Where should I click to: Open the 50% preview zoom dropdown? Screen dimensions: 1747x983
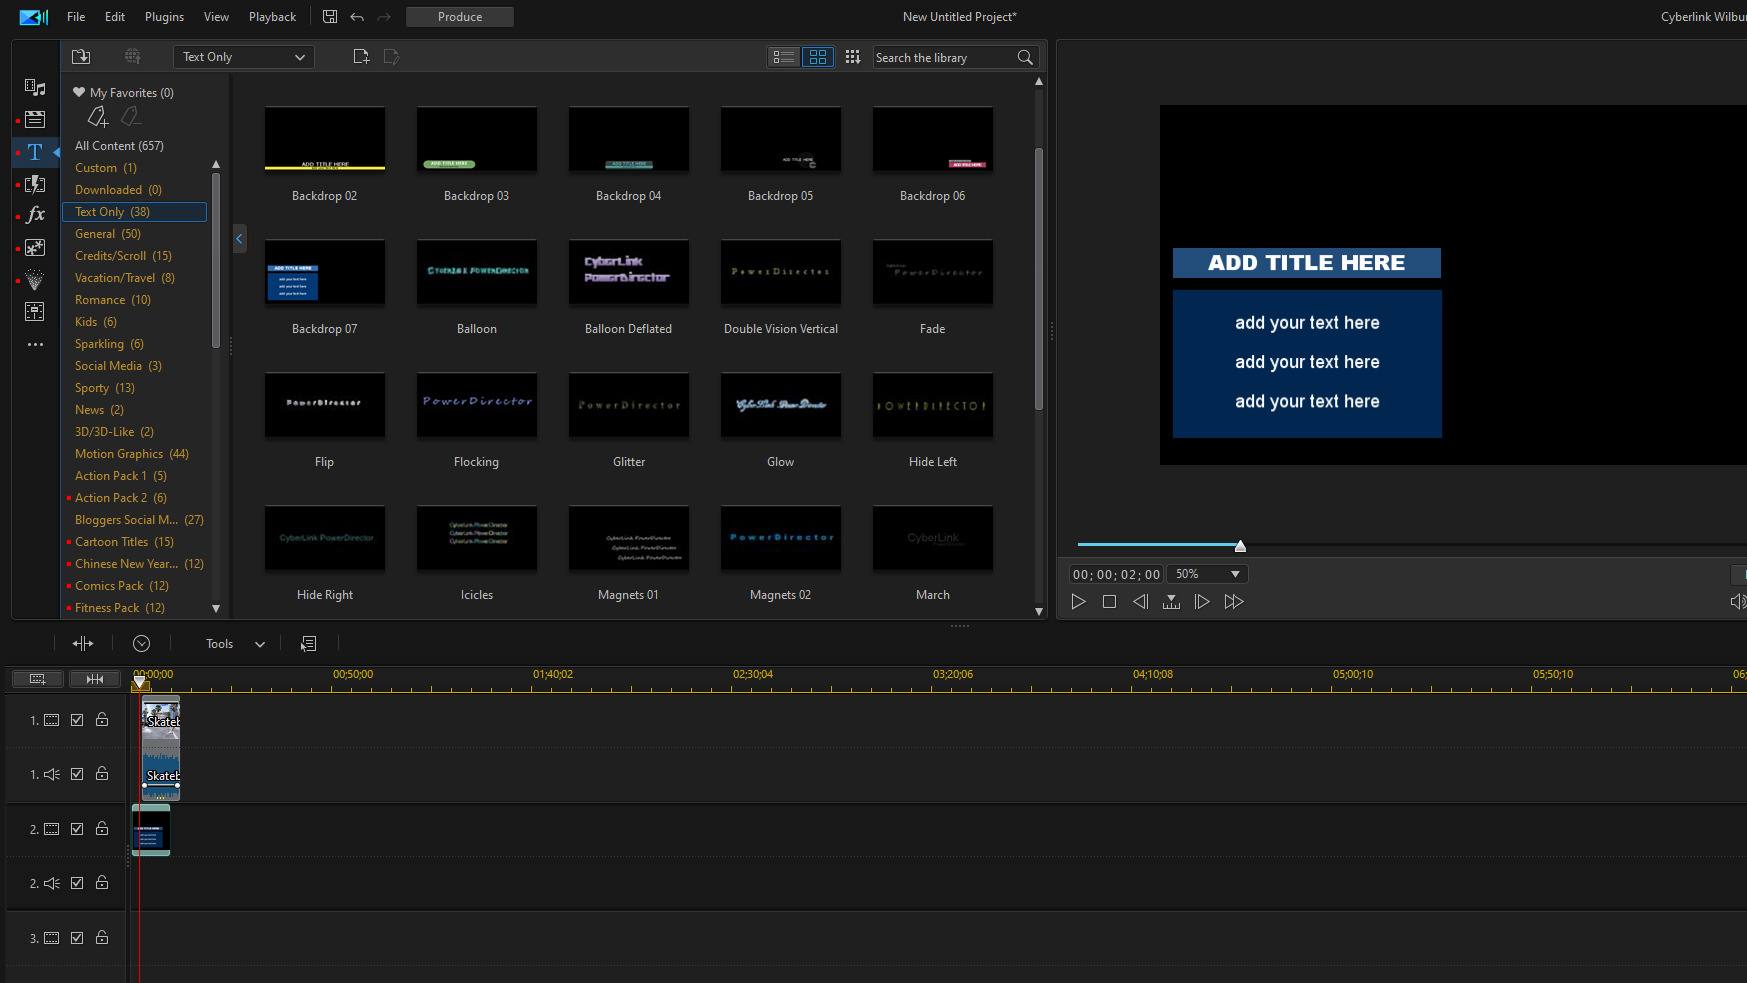tap(1206, 573)
